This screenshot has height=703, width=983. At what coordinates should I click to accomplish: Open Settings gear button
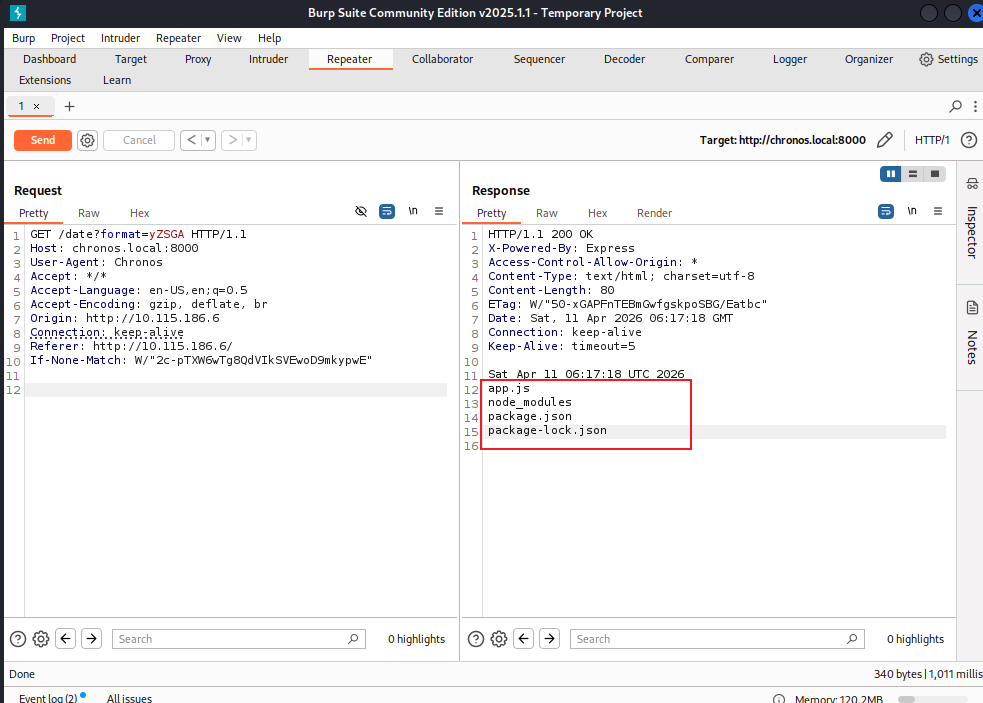tap(949, 59)
